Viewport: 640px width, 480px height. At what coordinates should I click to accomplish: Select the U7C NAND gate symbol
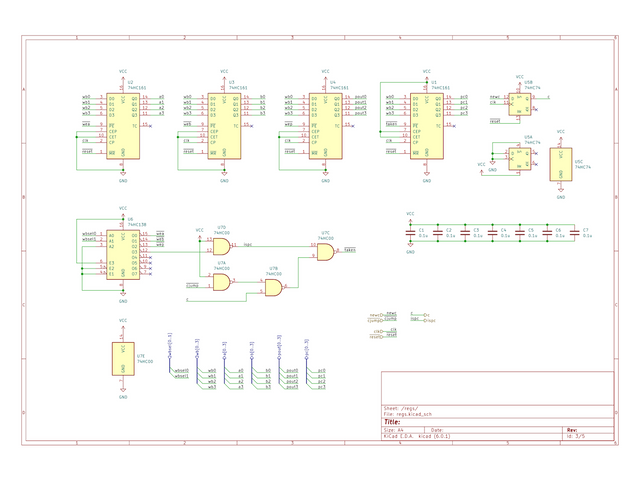coord(325,252)
